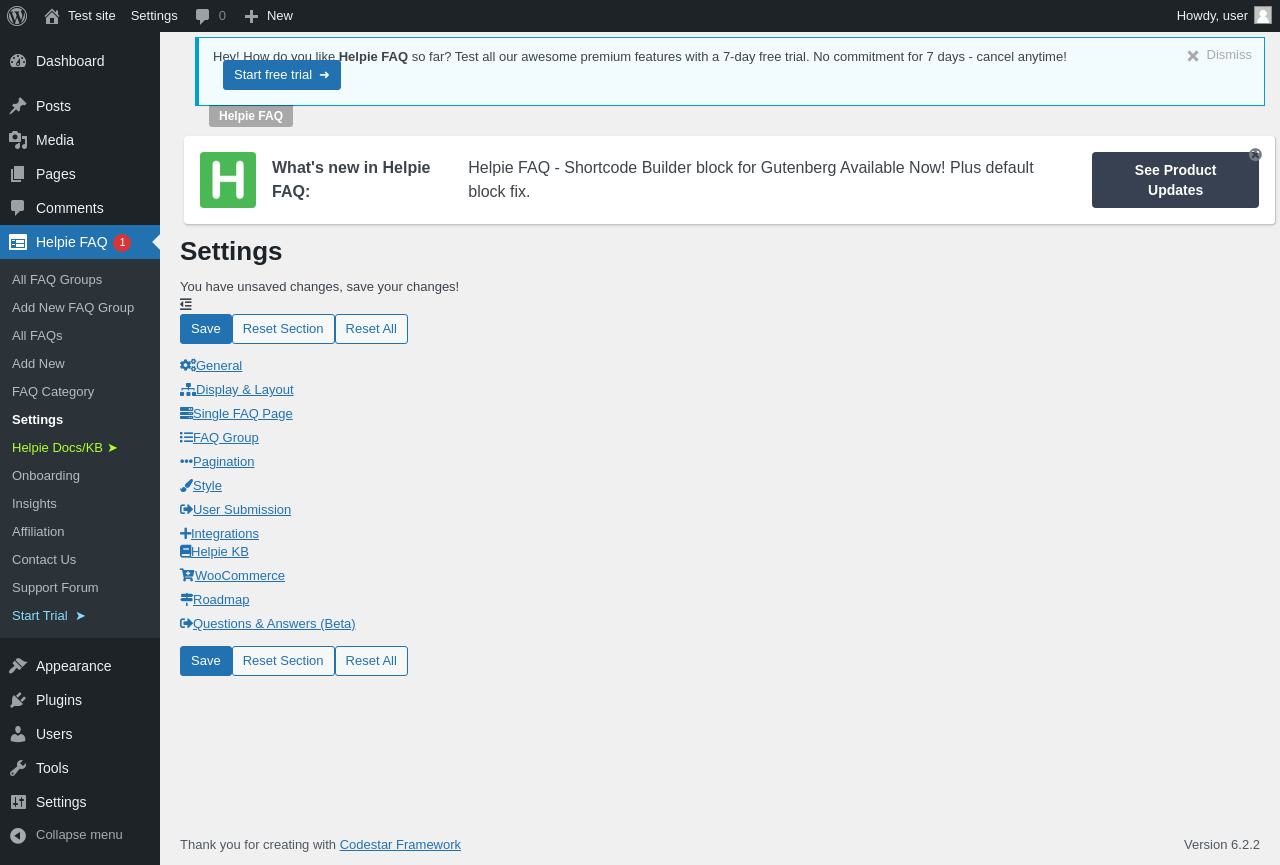Select Add New FAQ Group submenu item
Screen dimensions: 1280x865
[73, 307]
